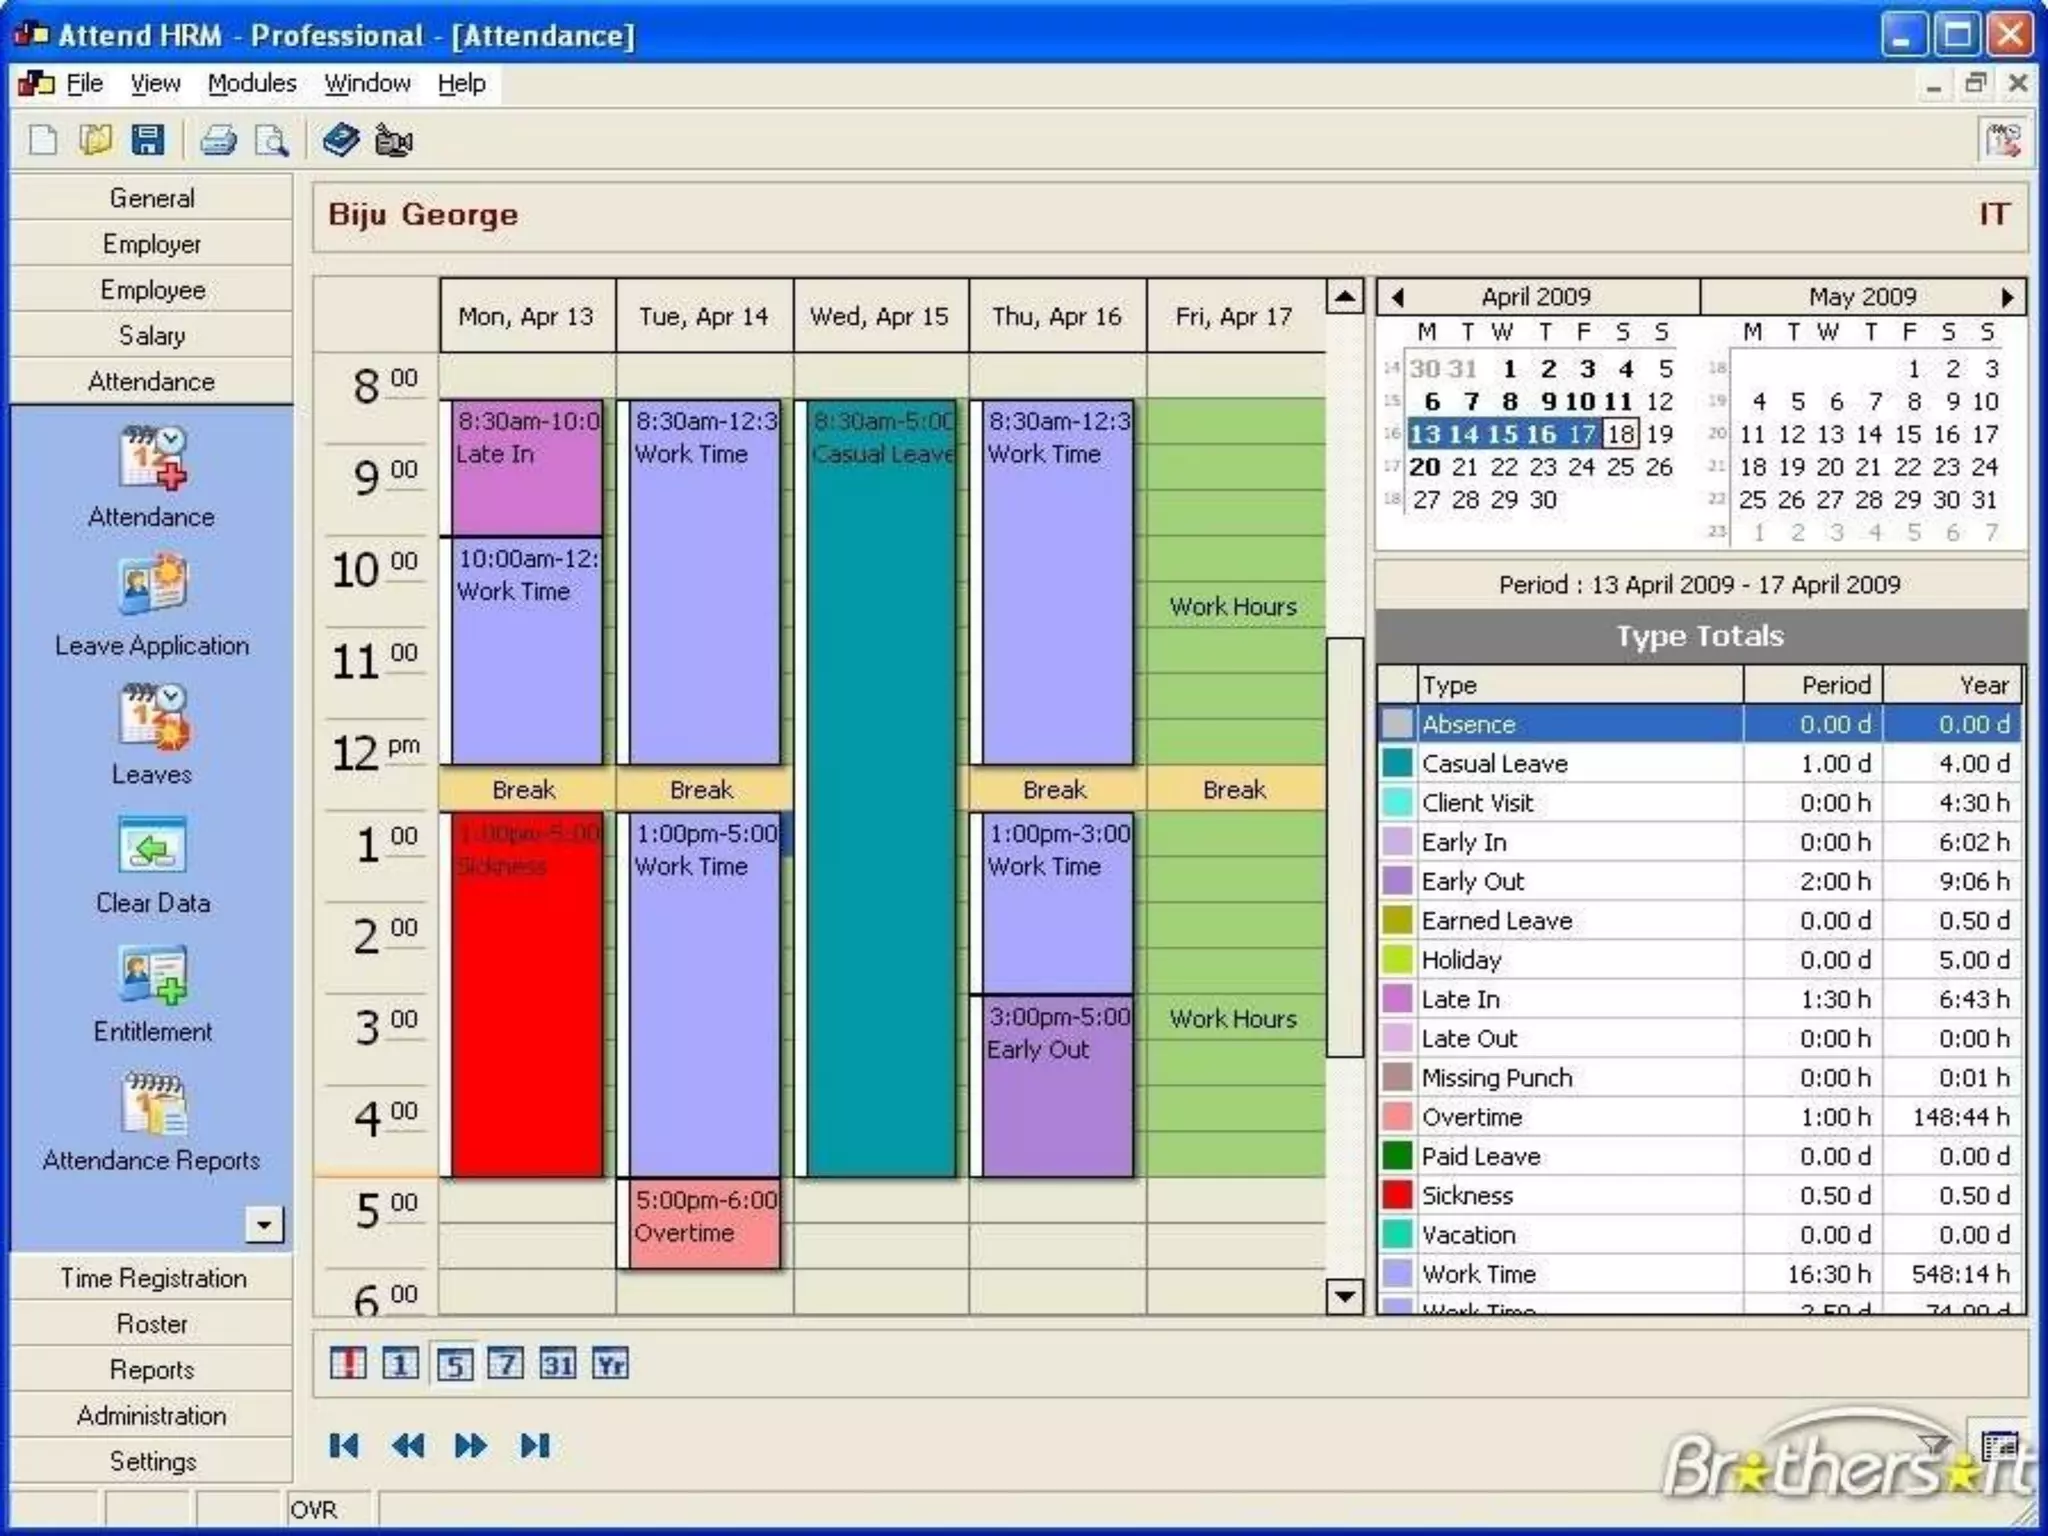Image resolution: width=2048 pixels, height=1536 pixels.
Task: Select April 18 in the calendar
Action: click(x=1621, y=434)
